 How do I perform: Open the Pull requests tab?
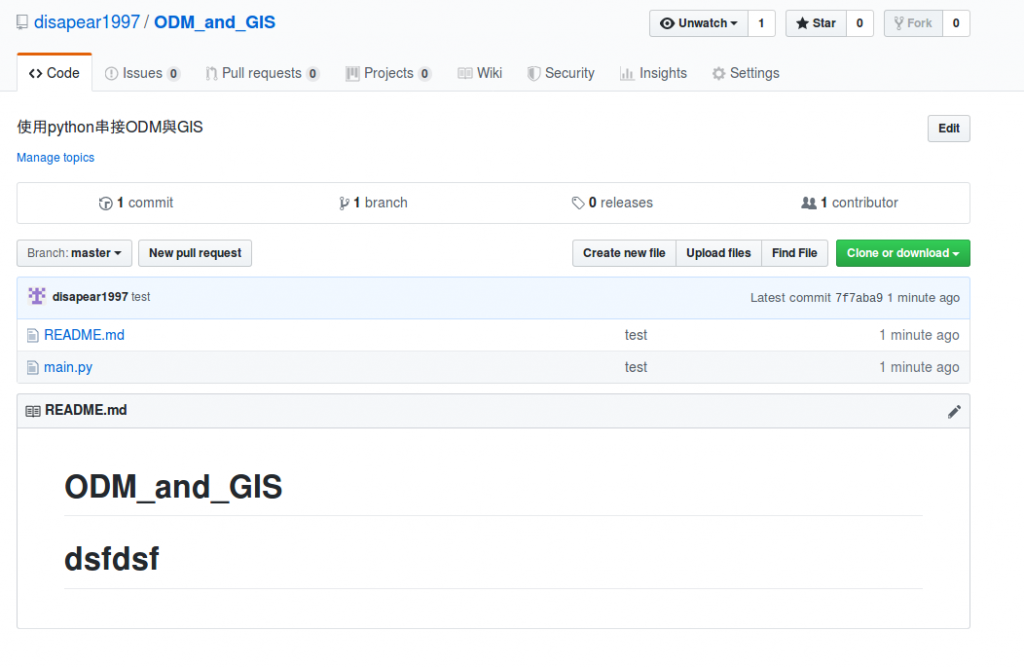[x=263, y=73]
